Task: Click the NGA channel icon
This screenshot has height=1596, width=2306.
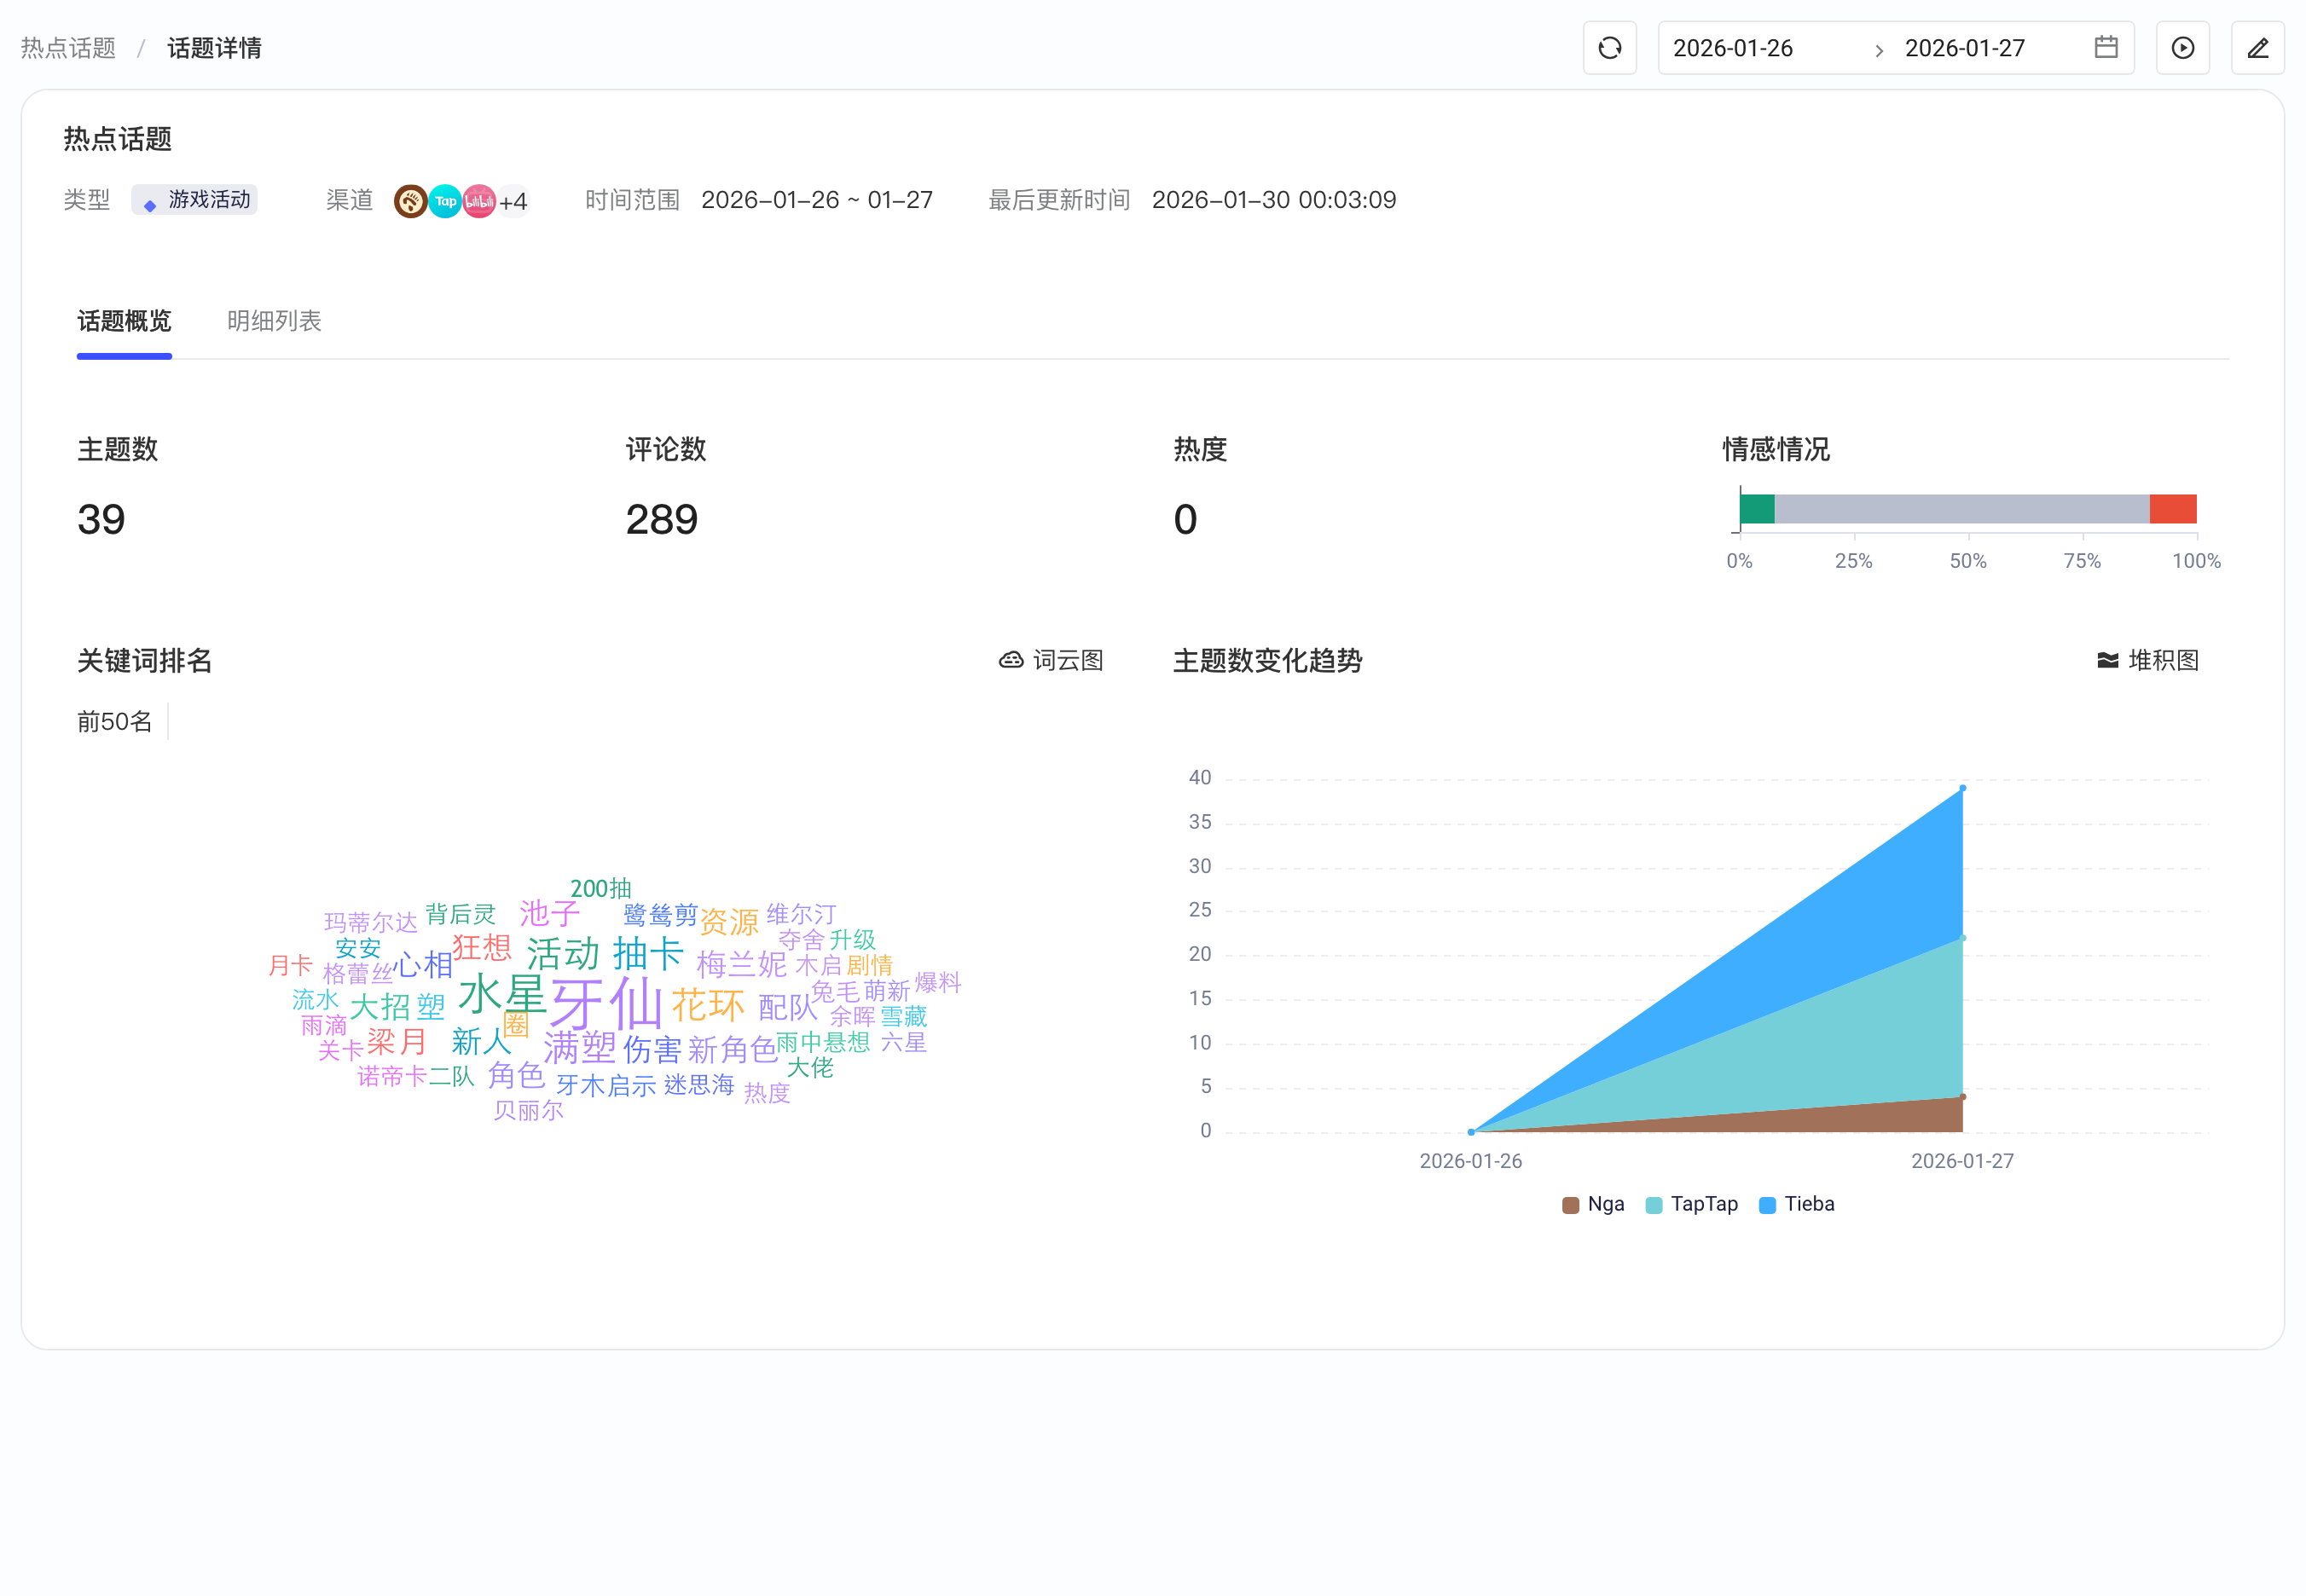Action: pos(410,201)
